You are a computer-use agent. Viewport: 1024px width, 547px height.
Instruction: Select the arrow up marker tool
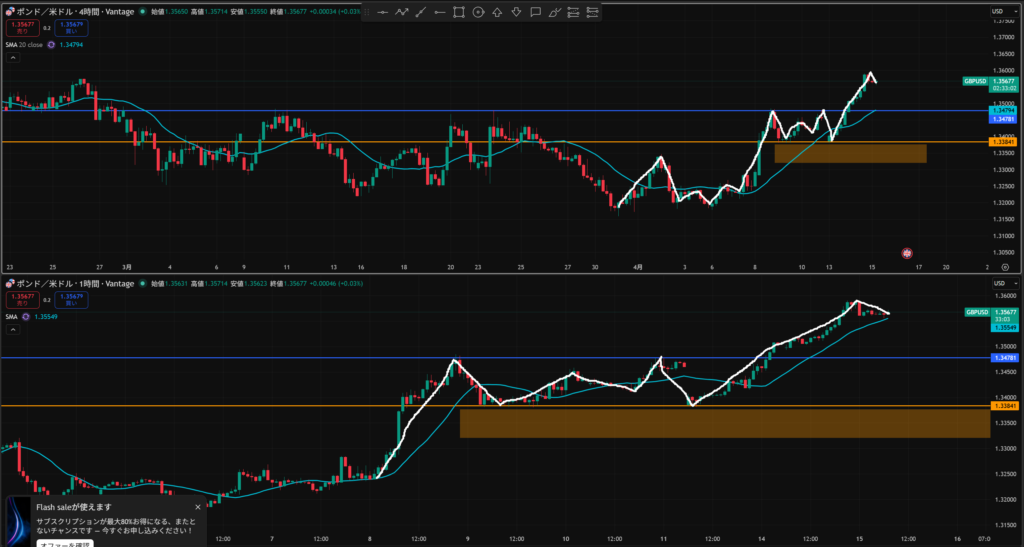[x=497, y=12]
